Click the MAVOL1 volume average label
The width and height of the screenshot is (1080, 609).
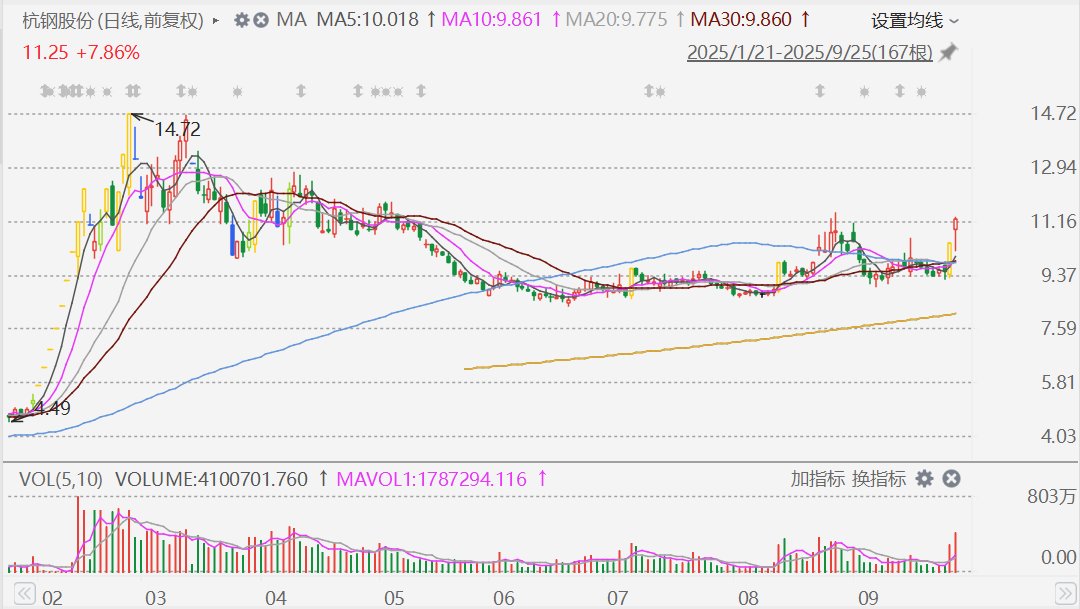[432, 479]
